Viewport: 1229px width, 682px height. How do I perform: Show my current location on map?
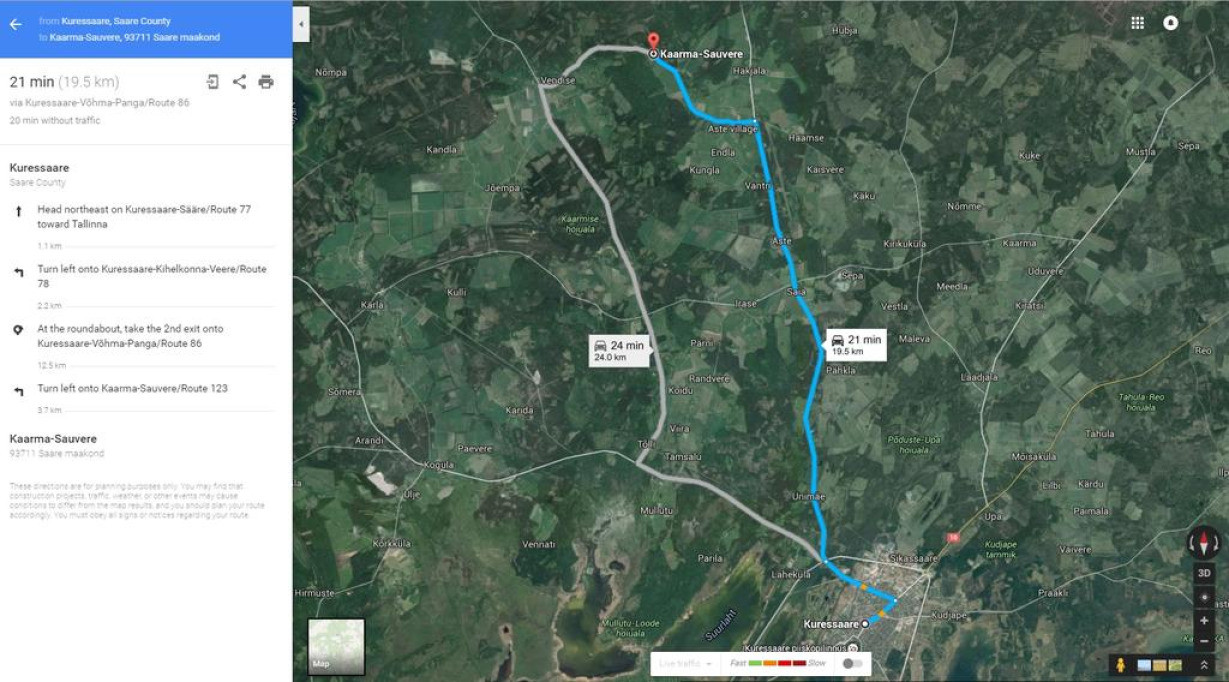tap(1204, 597)
